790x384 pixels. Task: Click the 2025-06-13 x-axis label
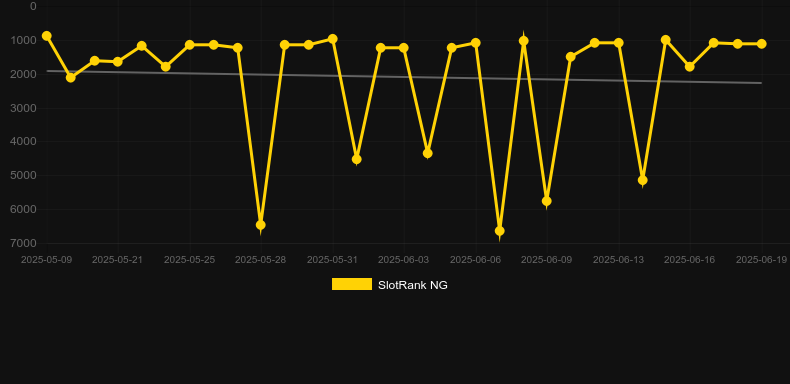618,260
